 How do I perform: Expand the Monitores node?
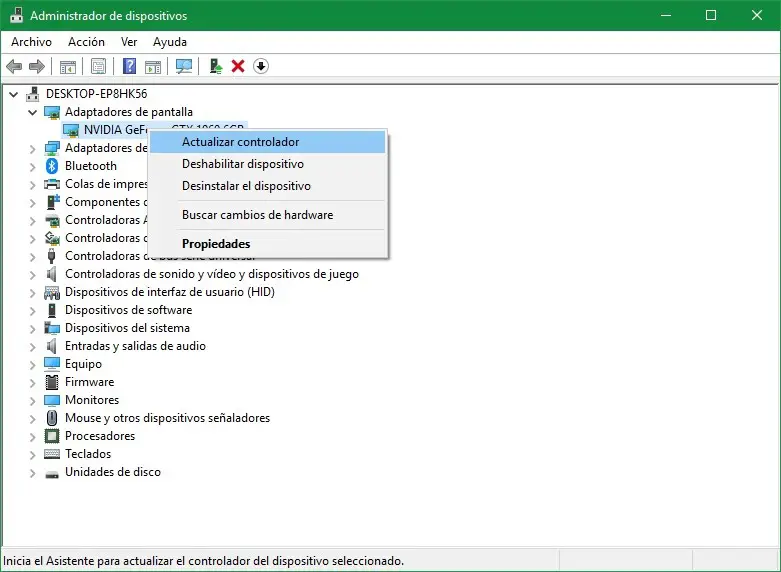pos(32,401)
